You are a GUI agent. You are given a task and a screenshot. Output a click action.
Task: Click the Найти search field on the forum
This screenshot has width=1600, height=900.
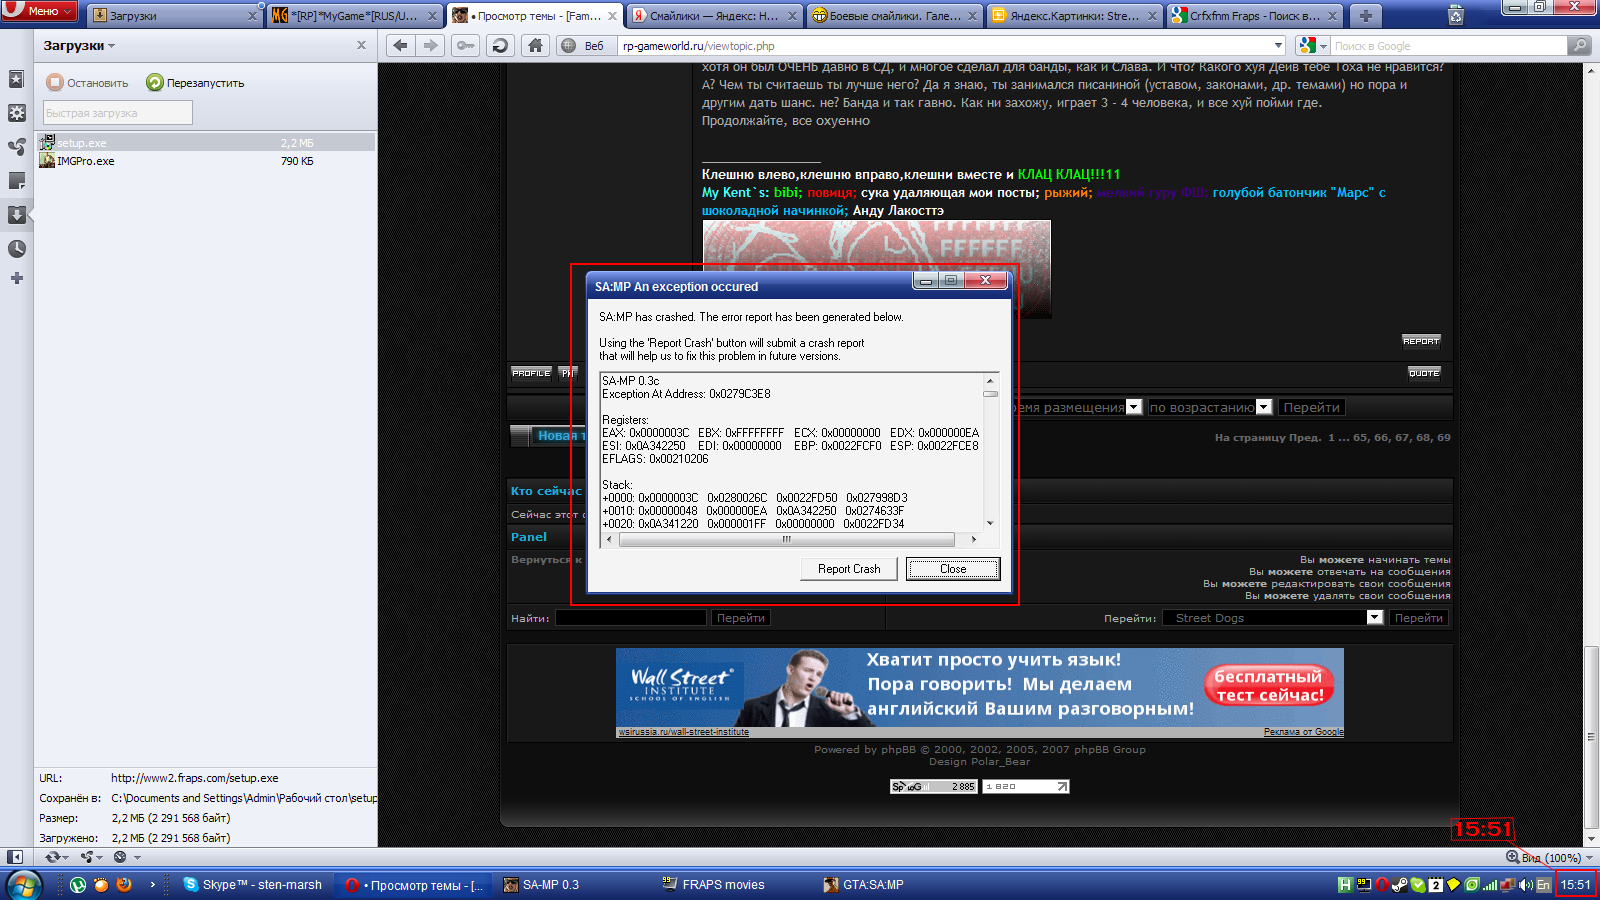(x=631, y=618)
